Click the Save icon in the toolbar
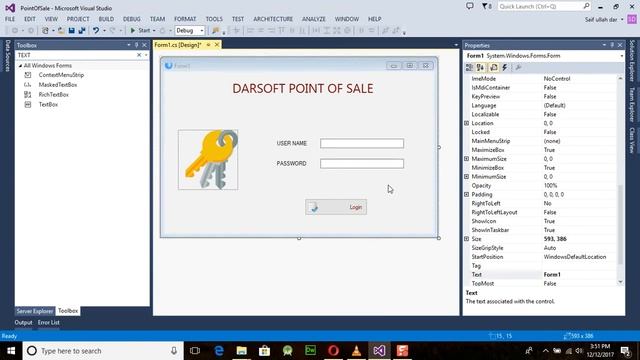 (71, 31)
